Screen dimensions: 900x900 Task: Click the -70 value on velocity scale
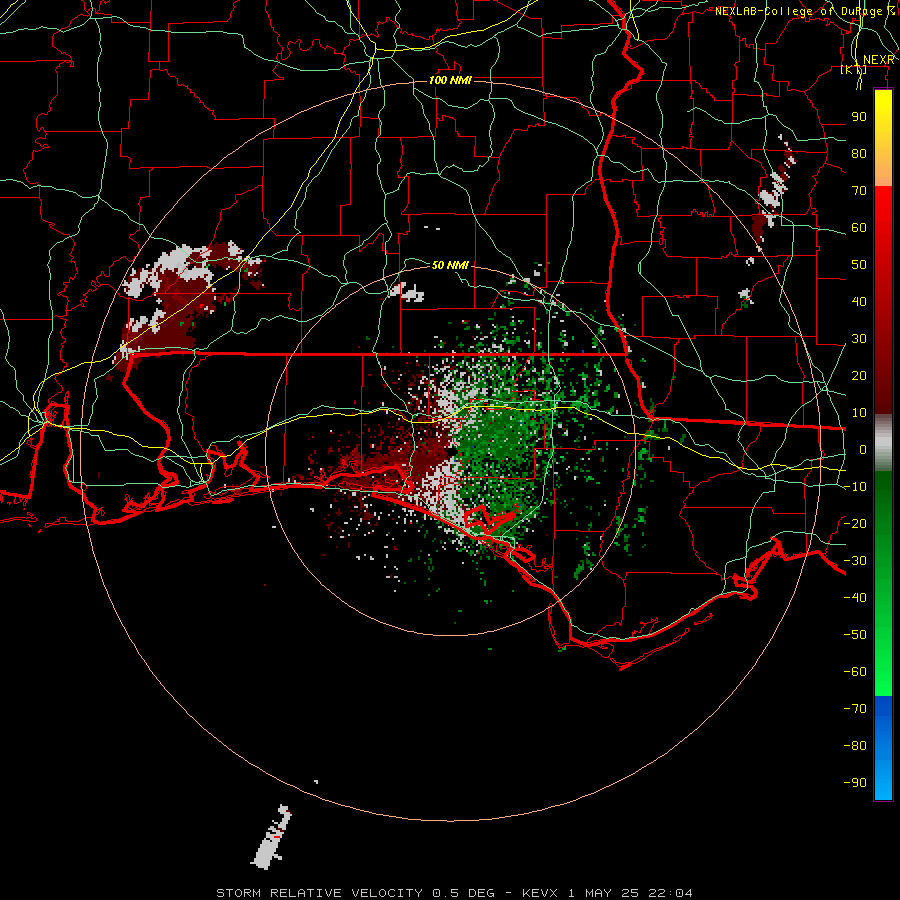855,708
